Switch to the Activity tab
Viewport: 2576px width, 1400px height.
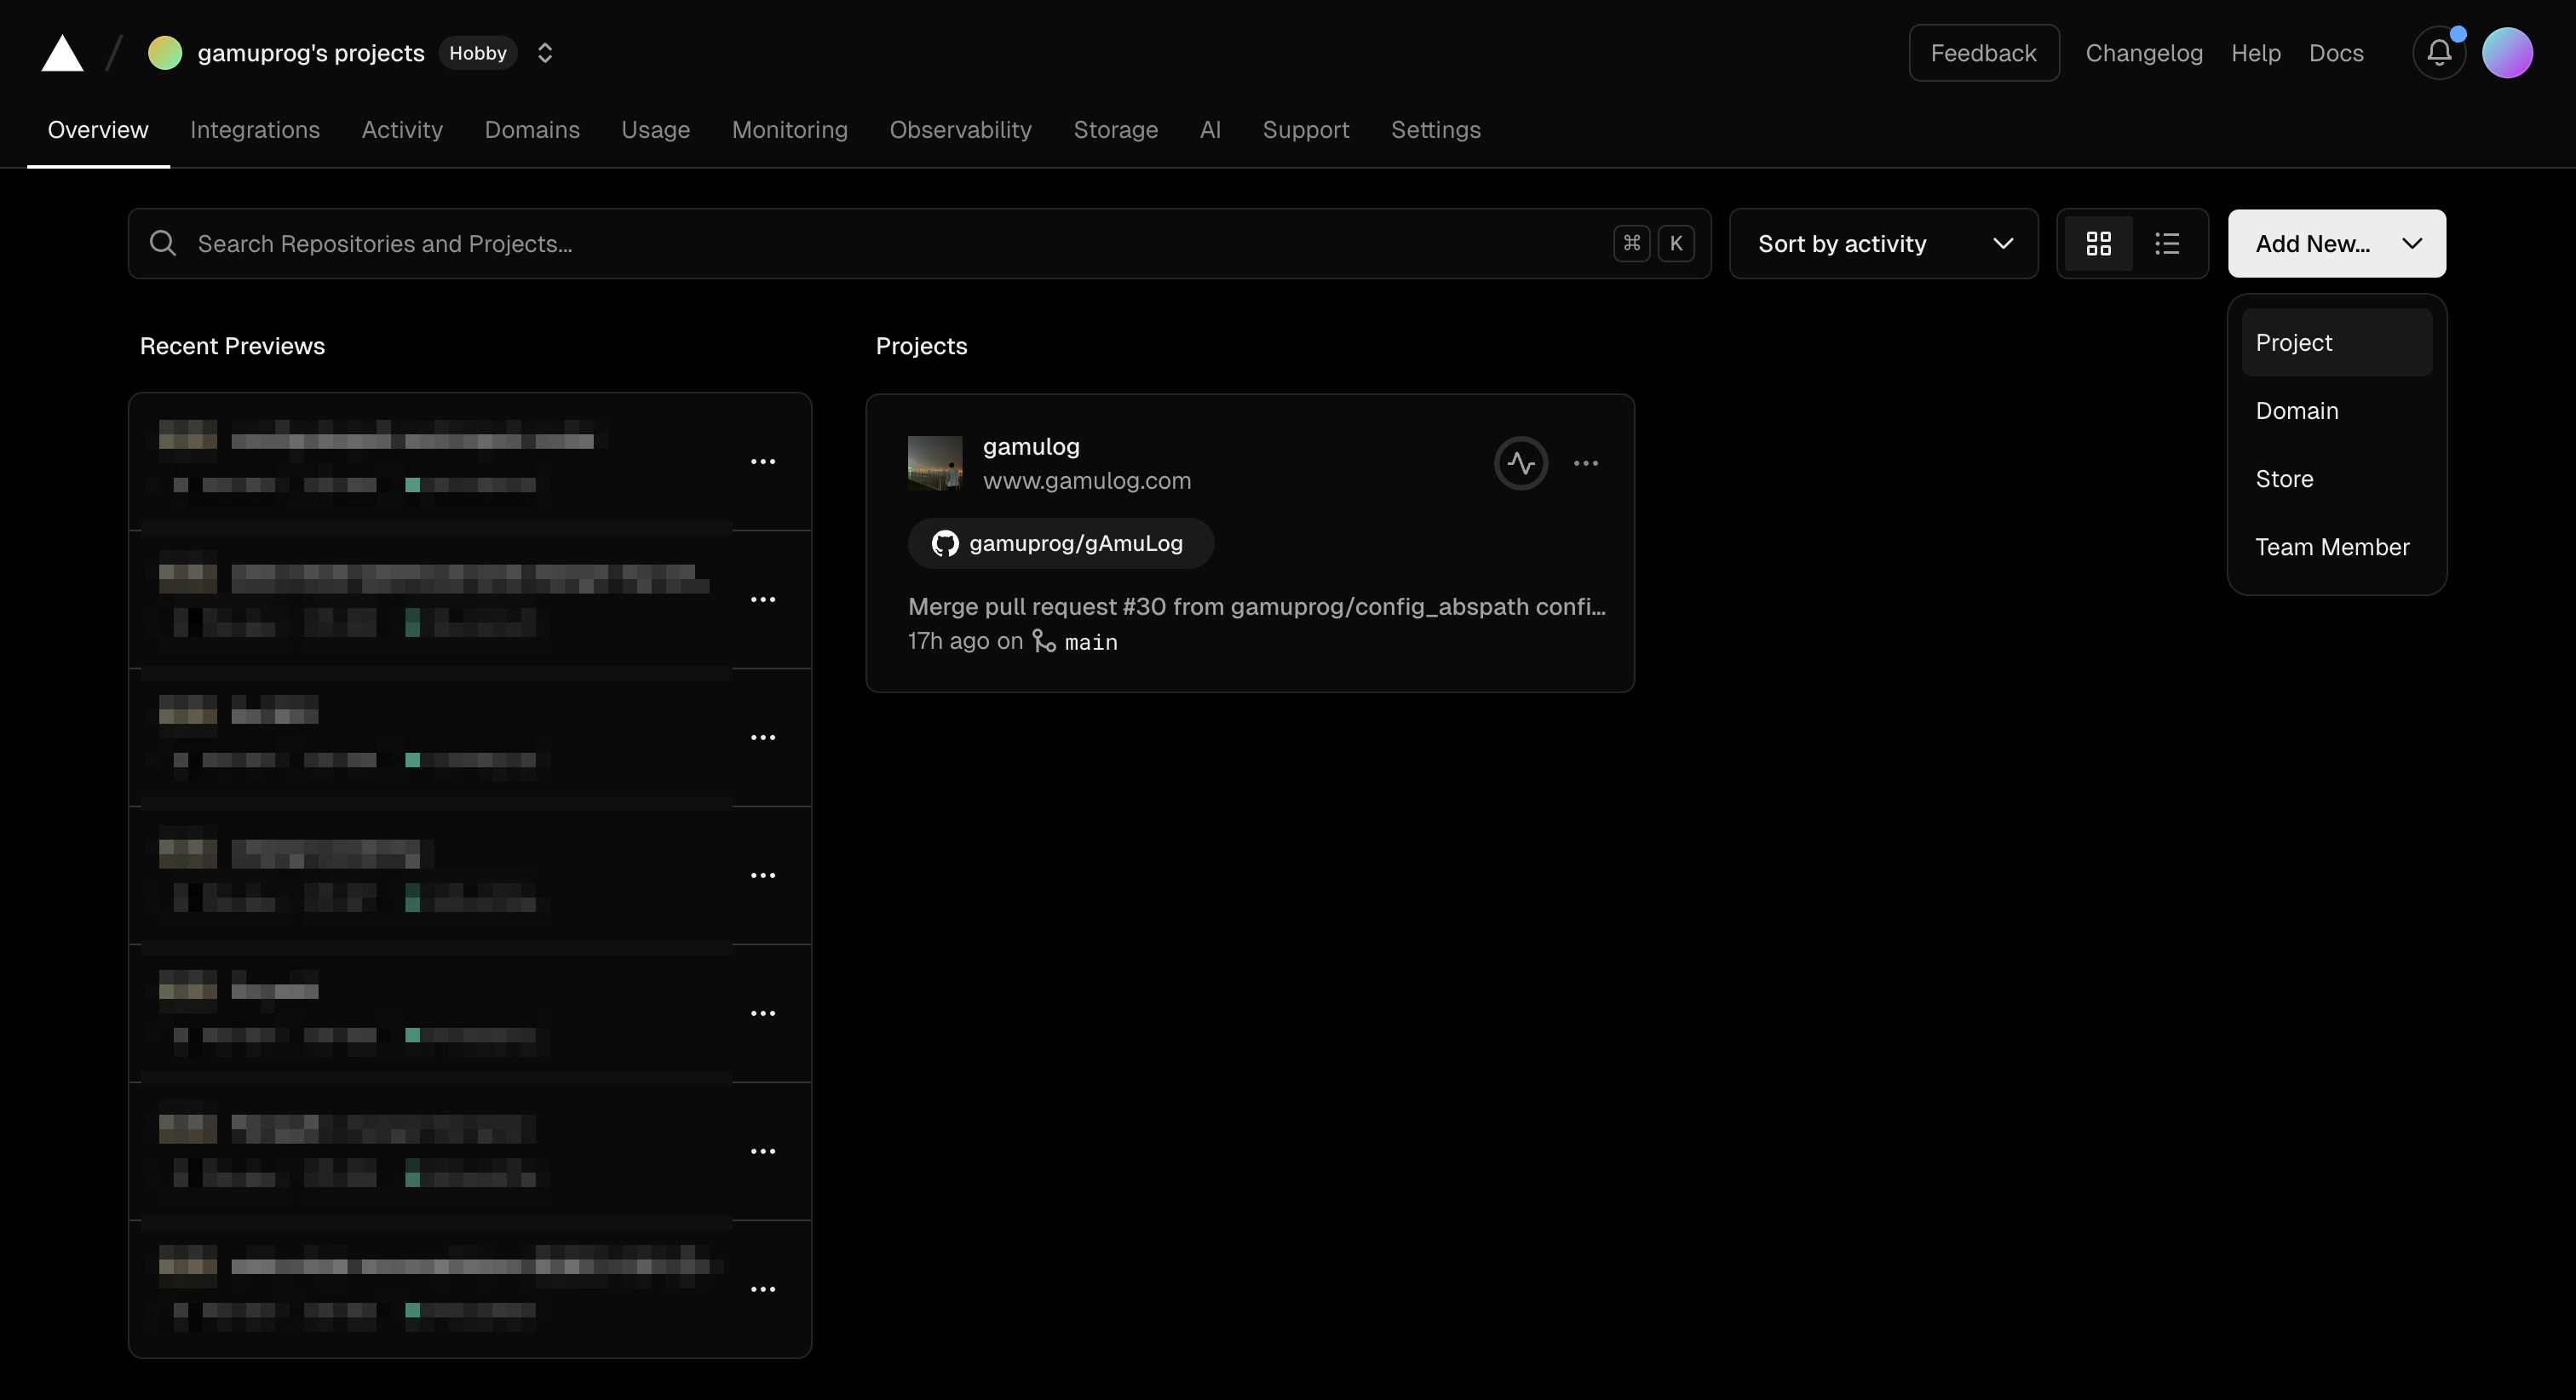402,130
